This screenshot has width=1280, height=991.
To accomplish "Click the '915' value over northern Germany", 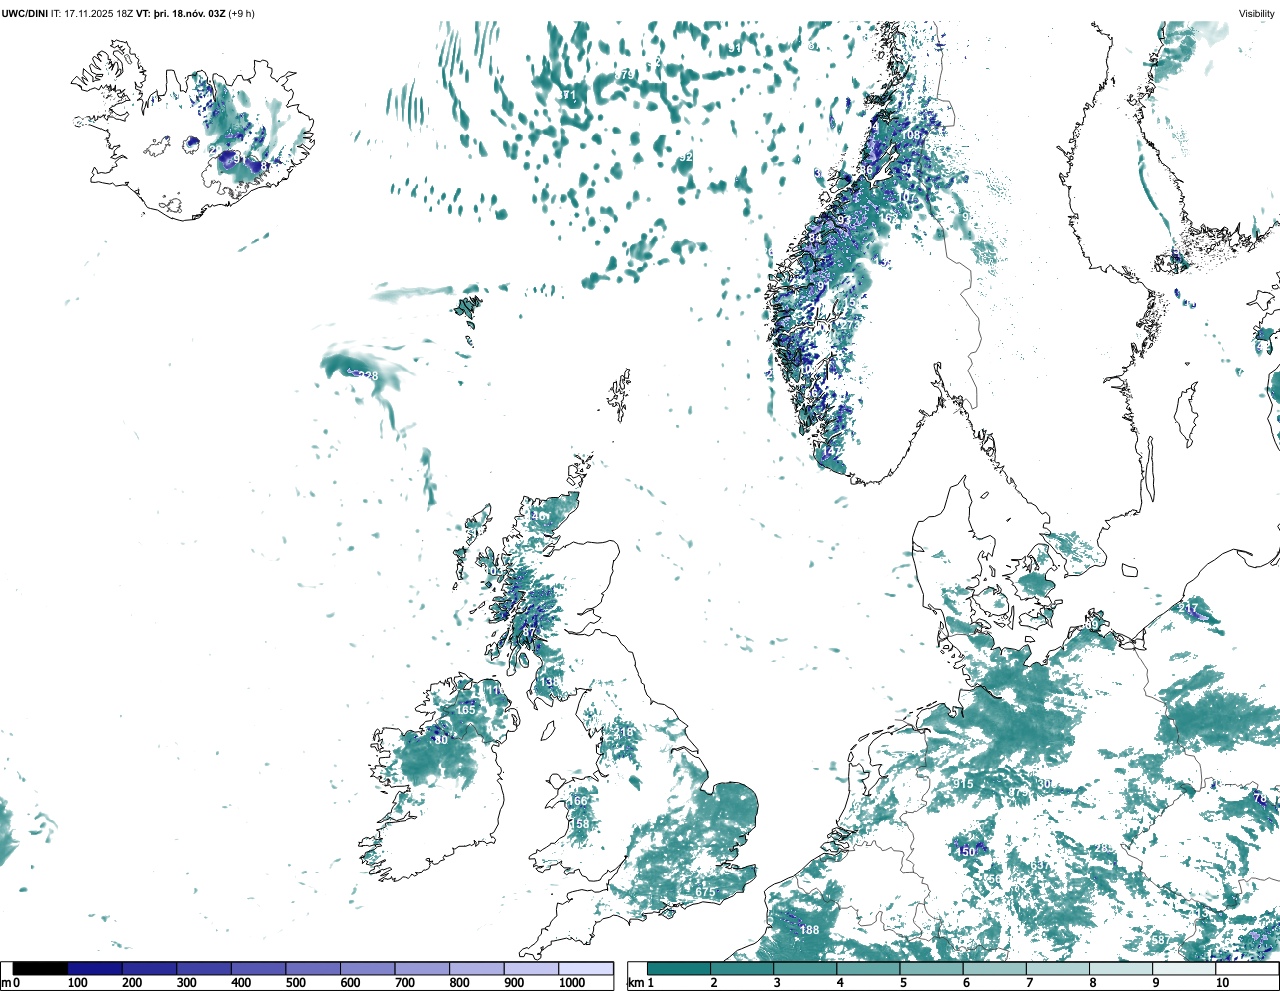I will (963, 784).
